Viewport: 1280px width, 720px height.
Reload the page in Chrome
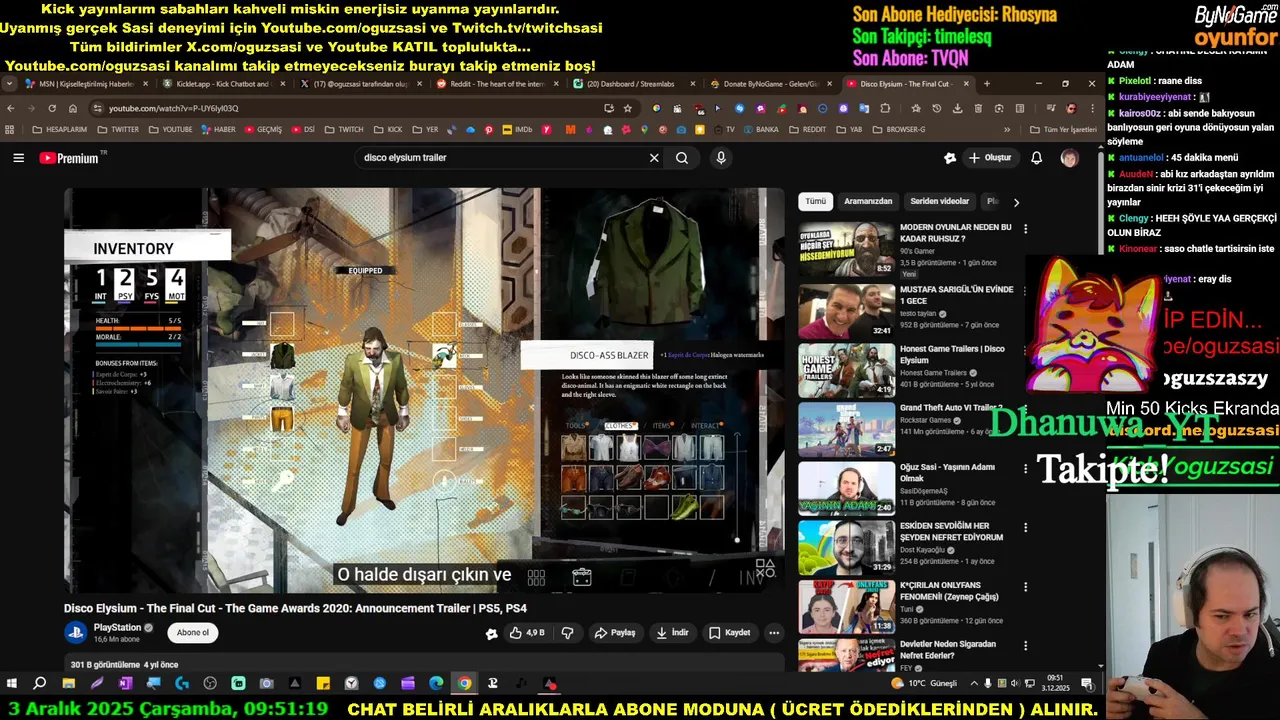[52, 108]
